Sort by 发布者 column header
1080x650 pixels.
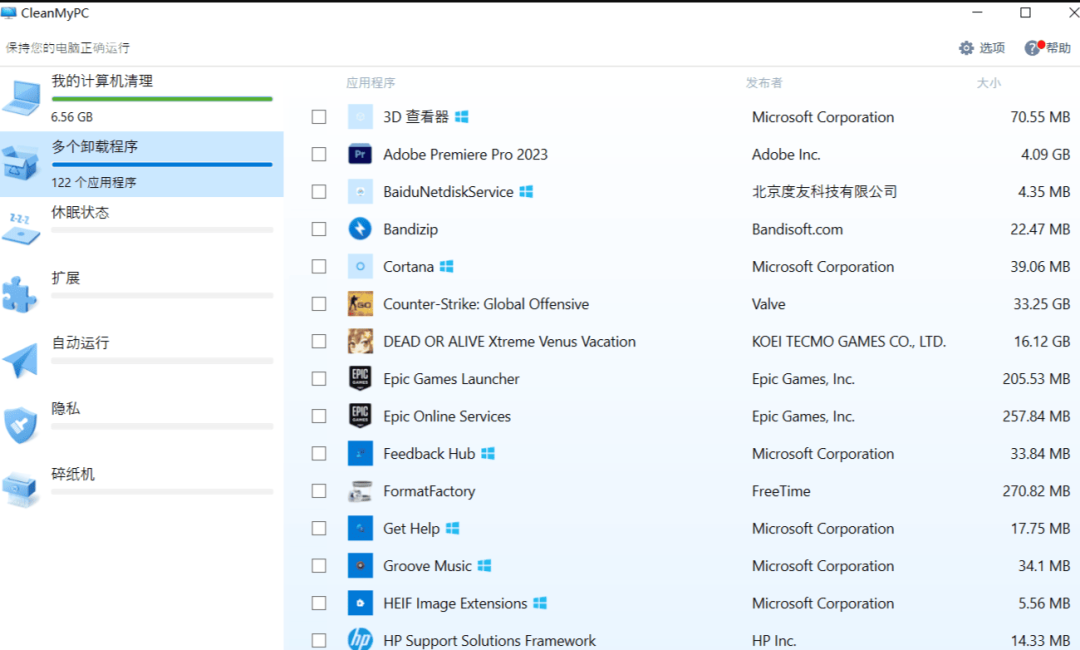764,83
